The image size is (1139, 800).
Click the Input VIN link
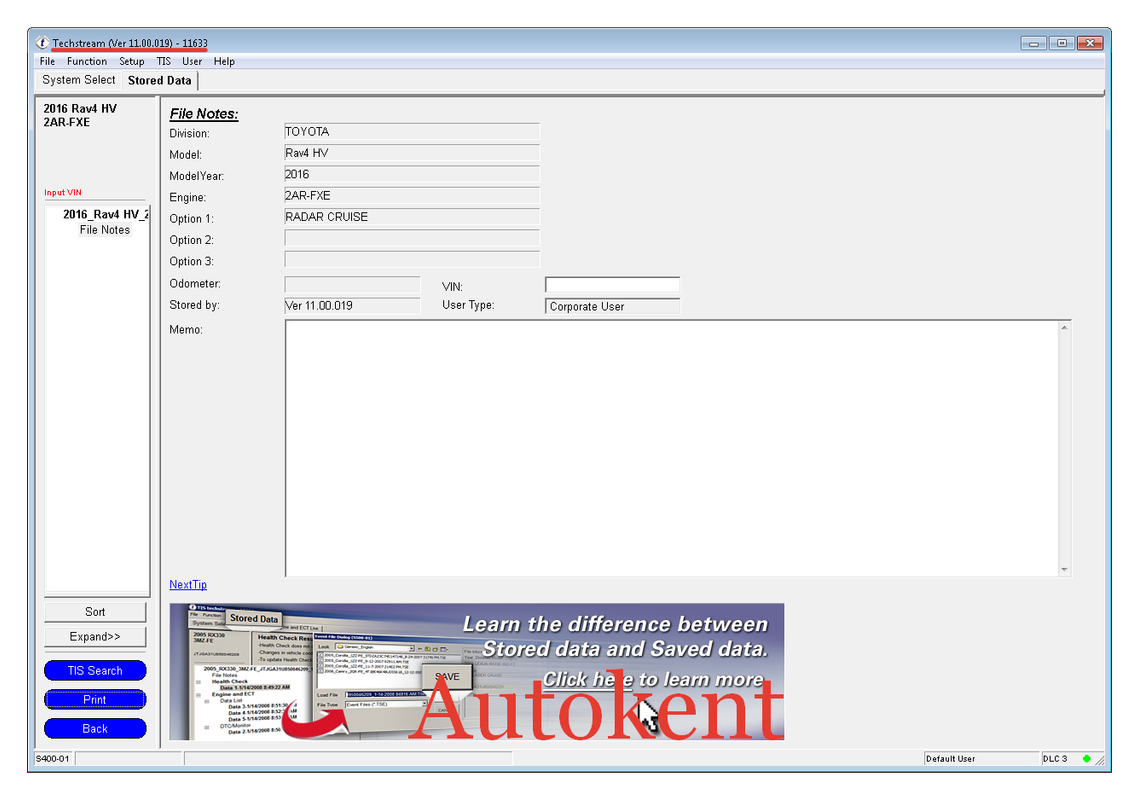(x=62, y=193)
